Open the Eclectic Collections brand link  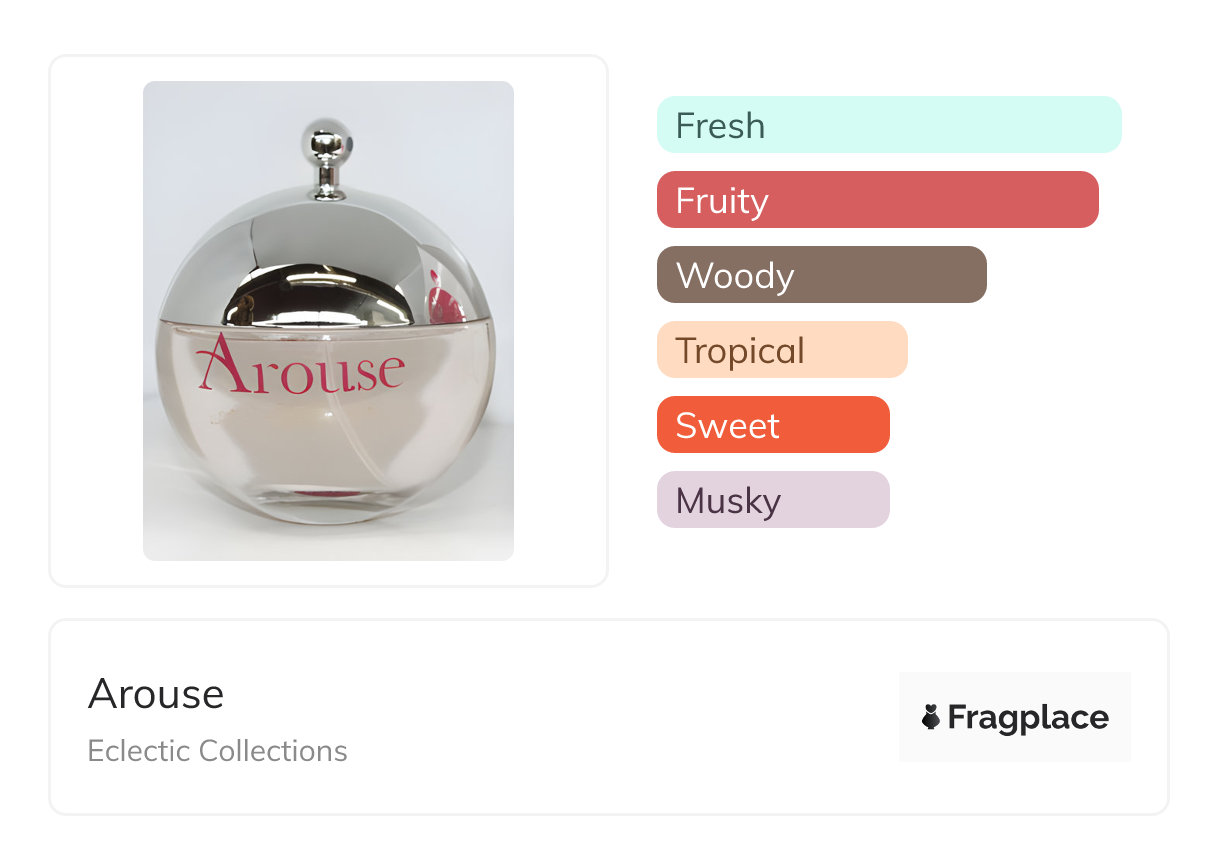218,751
